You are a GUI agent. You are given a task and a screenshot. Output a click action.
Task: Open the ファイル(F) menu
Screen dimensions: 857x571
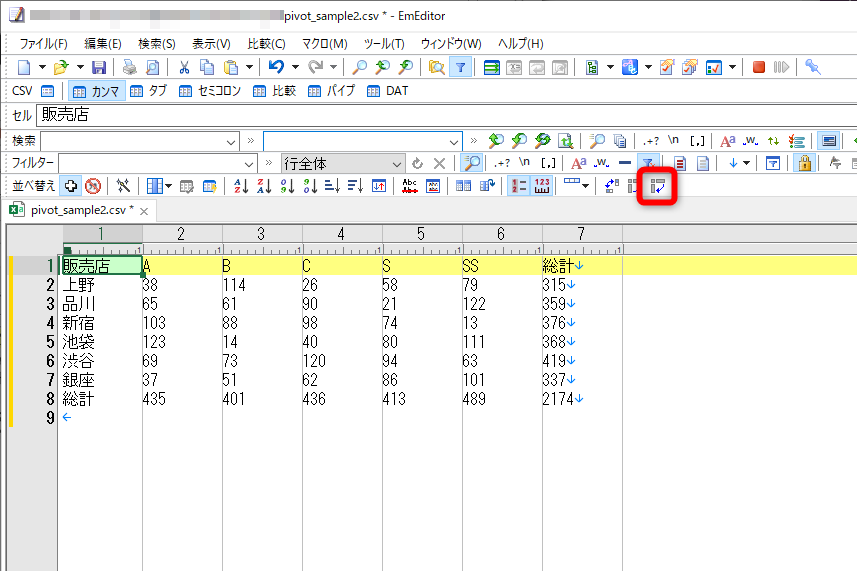point(44,44)
